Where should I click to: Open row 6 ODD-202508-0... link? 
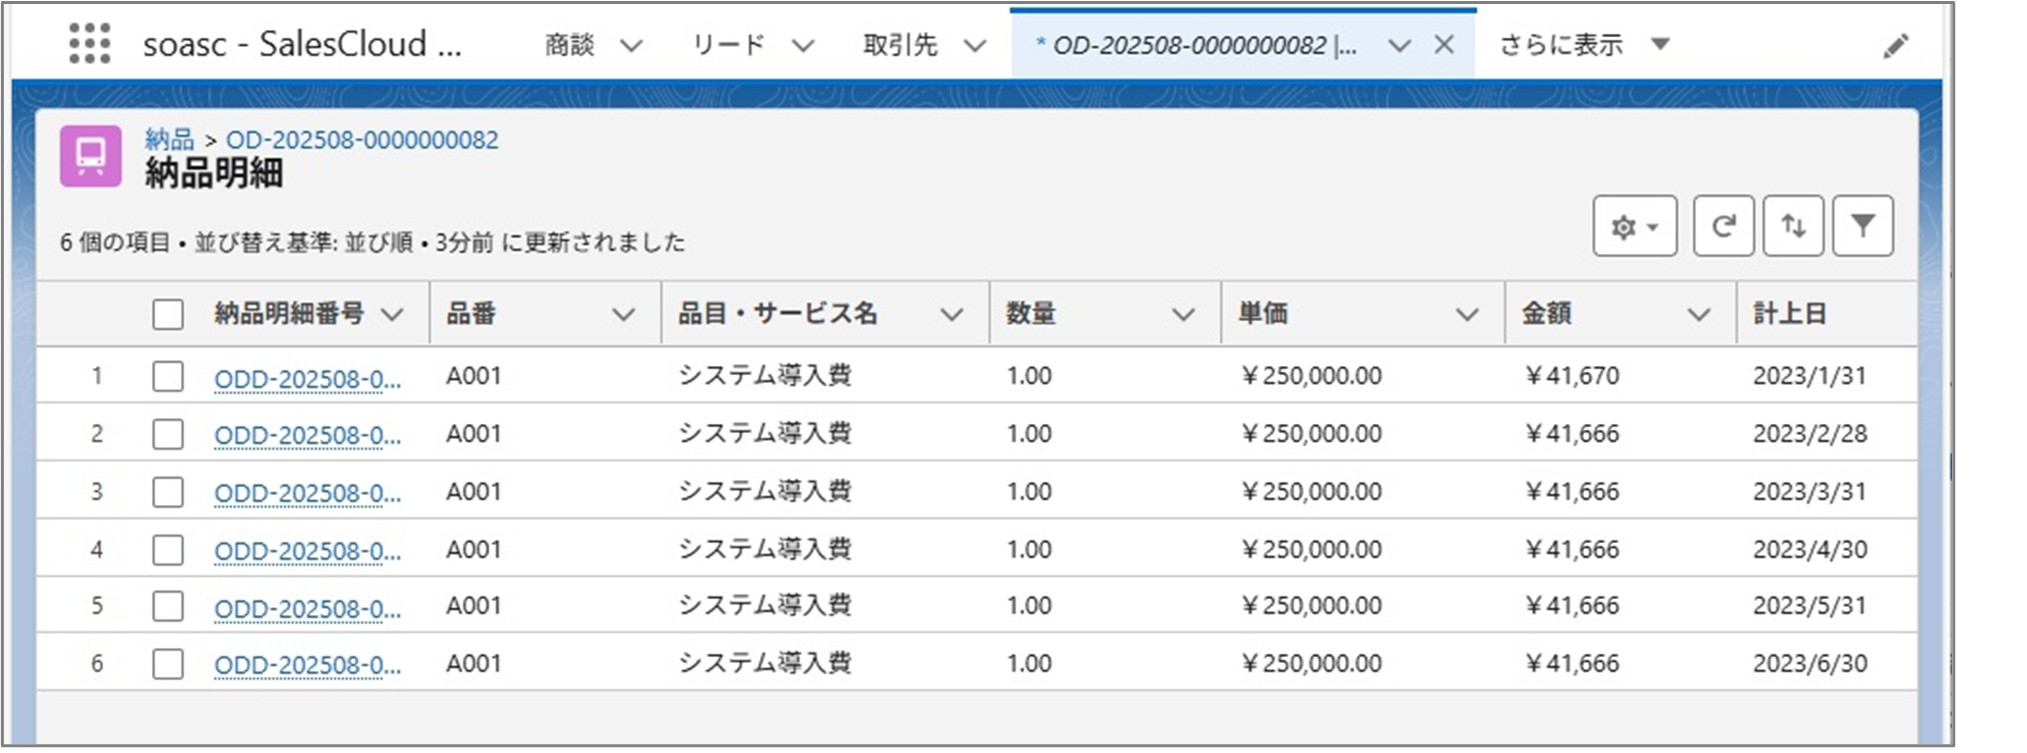[x=308, y=666]
